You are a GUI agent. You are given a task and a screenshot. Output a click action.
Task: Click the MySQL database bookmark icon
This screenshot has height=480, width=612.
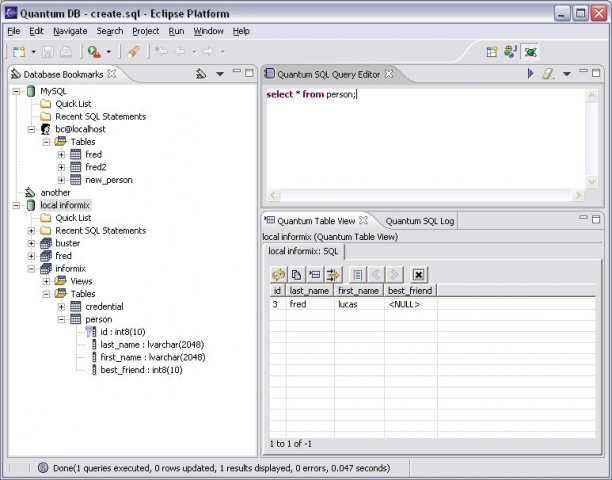(31, 91)
